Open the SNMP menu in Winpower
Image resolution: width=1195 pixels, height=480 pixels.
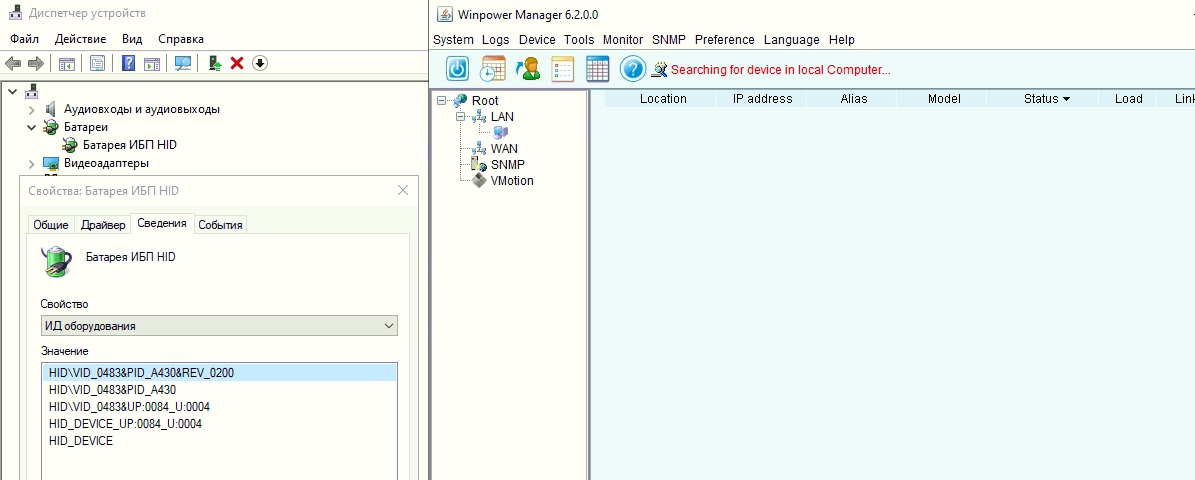tap(669, 40)
